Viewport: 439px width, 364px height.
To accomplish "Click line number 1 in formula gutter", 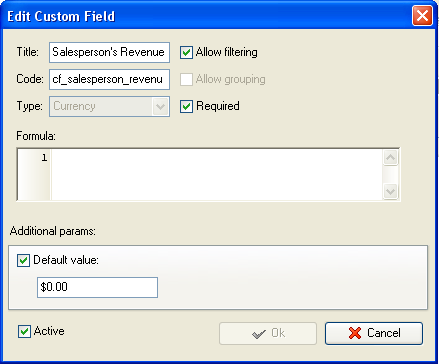I will point(44,158).
